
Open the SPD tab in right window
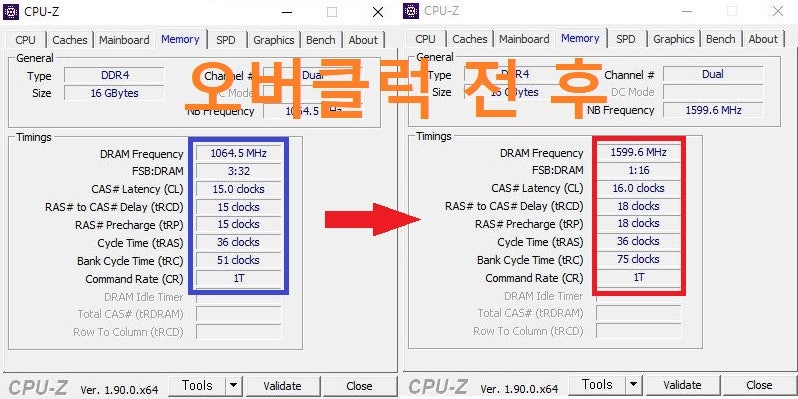(626, 39)
